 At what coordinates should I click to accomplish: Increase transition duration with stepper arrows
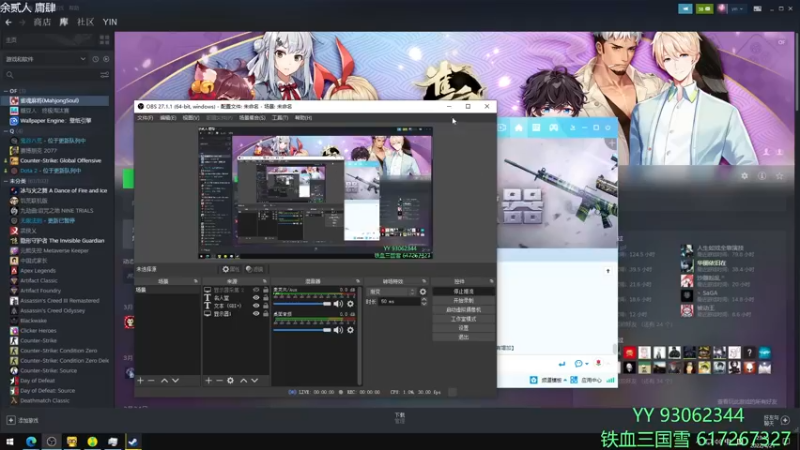coord(423,299)
